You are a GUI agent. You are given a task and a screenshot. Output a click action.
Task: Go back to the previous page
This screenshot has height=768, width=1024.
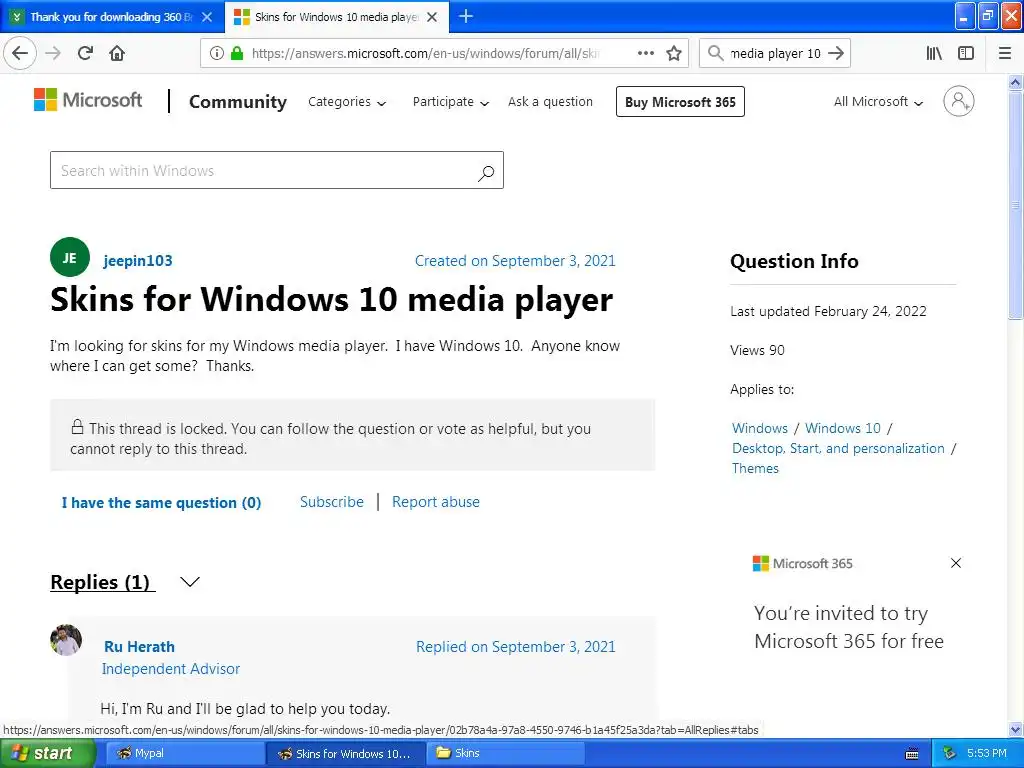pyautogui.click(x=20, y=53)
